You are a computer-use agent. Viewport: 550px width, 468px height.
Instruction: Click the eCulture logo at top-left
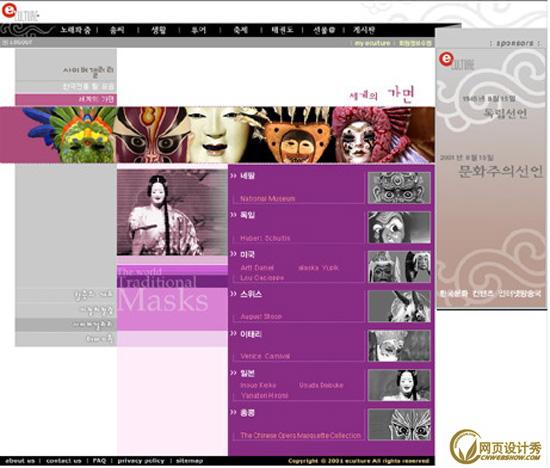(19, 12)
